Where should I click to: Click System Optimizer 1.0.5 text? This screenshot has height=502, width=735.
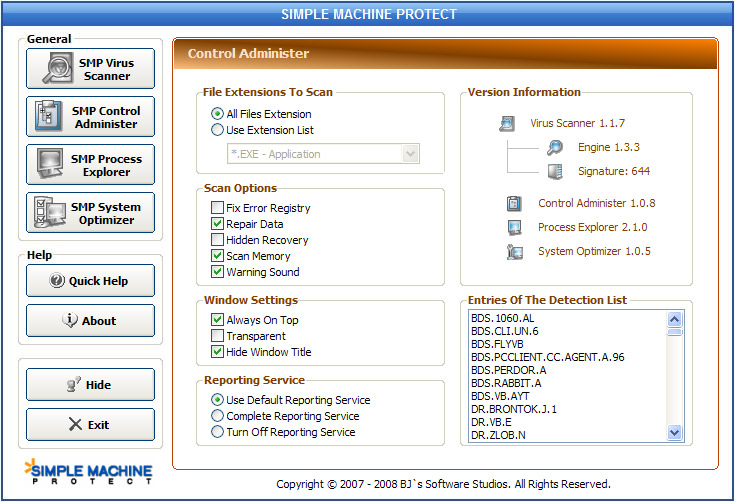[594, 251]
